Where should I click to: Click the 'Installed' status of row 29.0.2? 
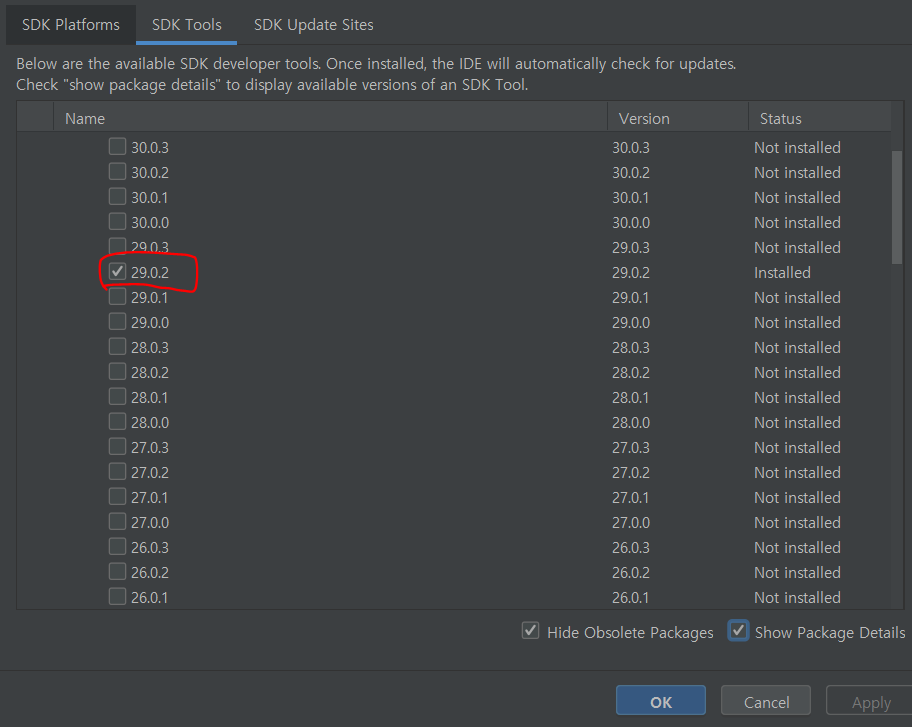click(x=782, y=273)
